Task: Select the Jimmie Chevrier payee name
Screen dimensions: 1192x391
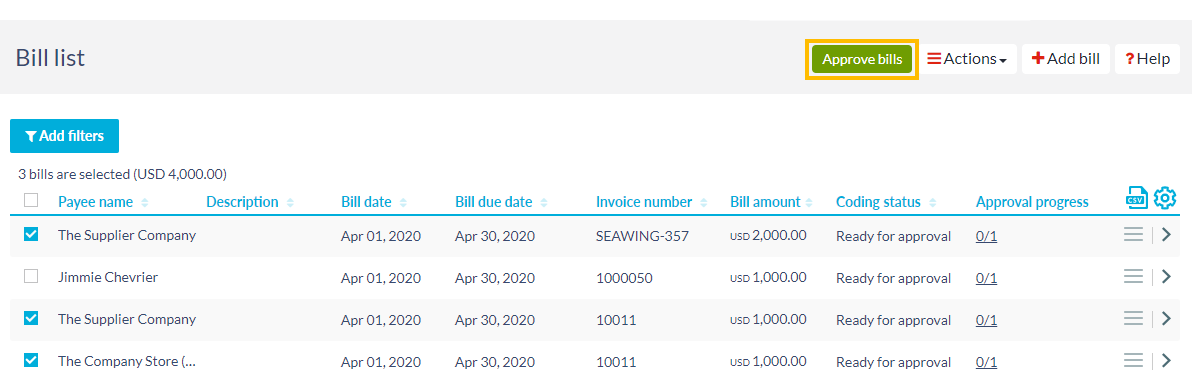Action: click(x=108, y=278)
